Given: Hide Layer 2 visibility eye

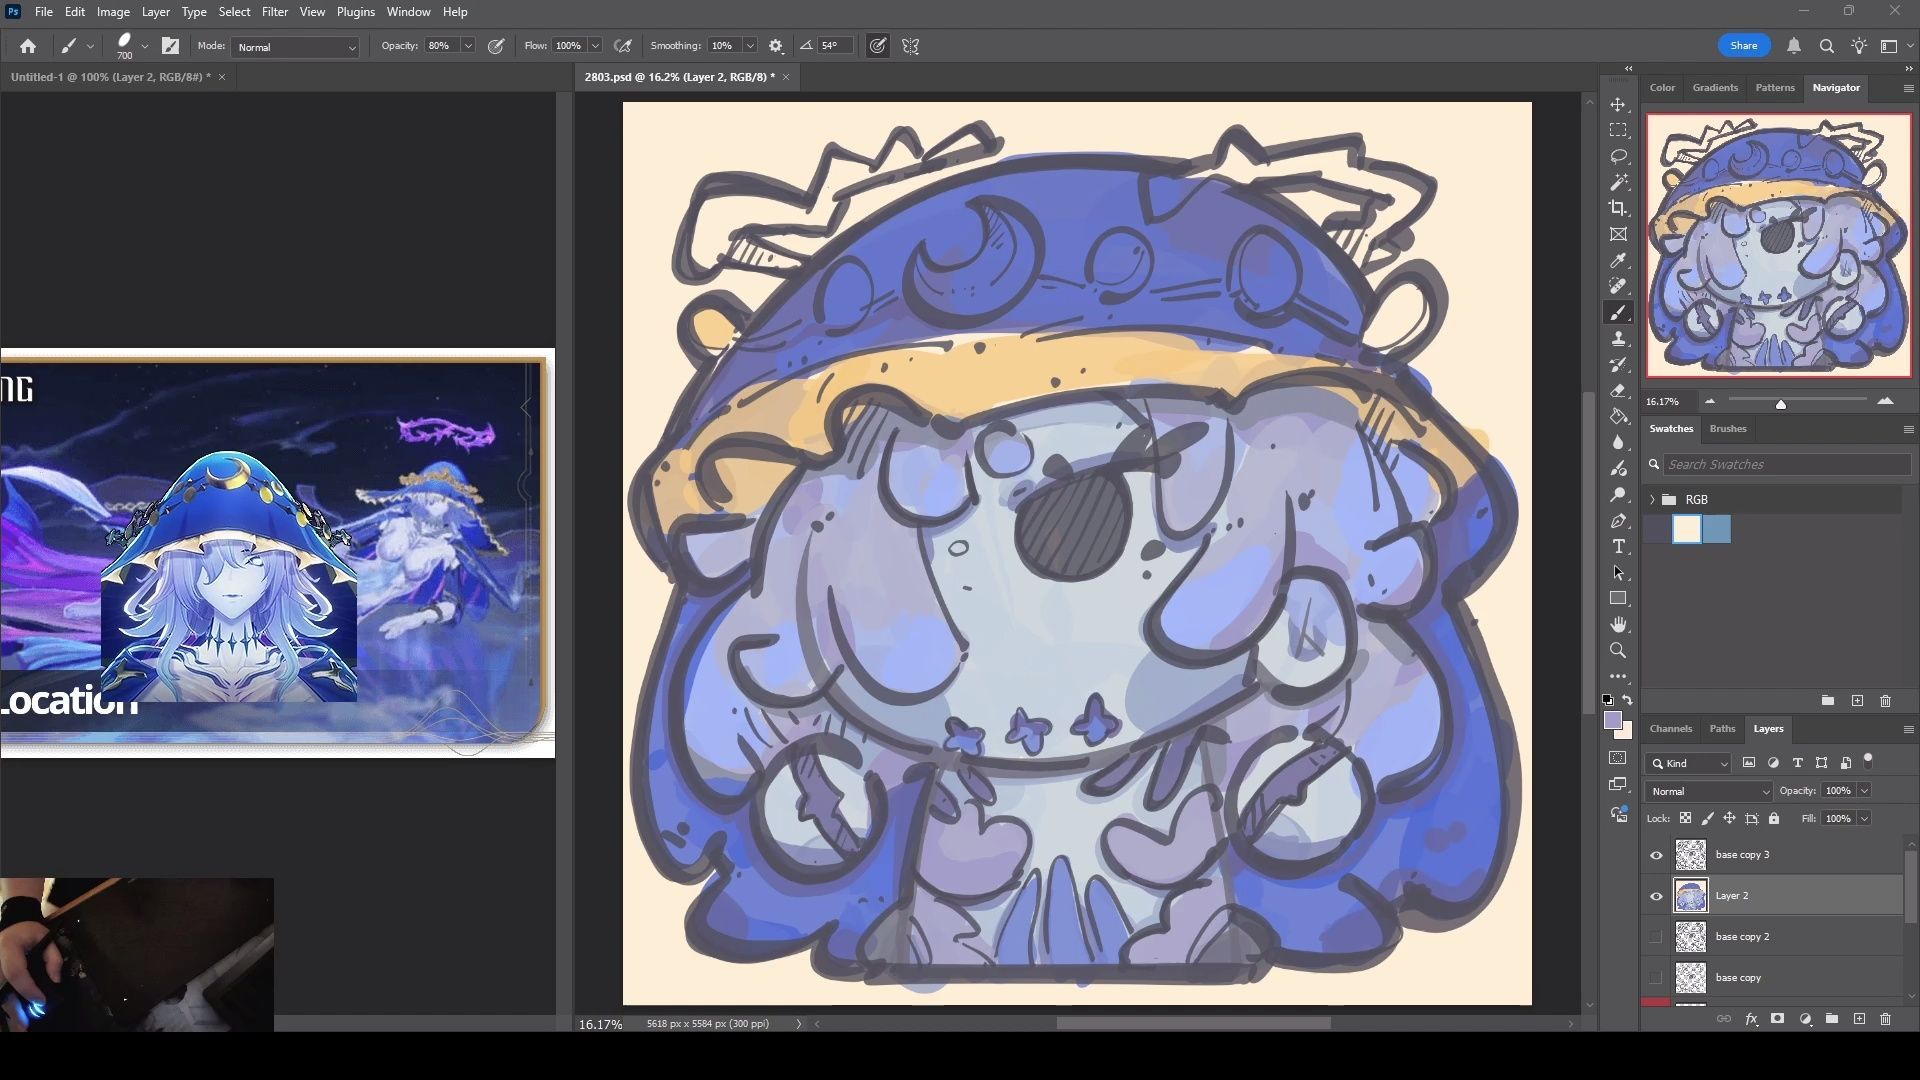Looking at the screenshot, I should (1656, 896).
